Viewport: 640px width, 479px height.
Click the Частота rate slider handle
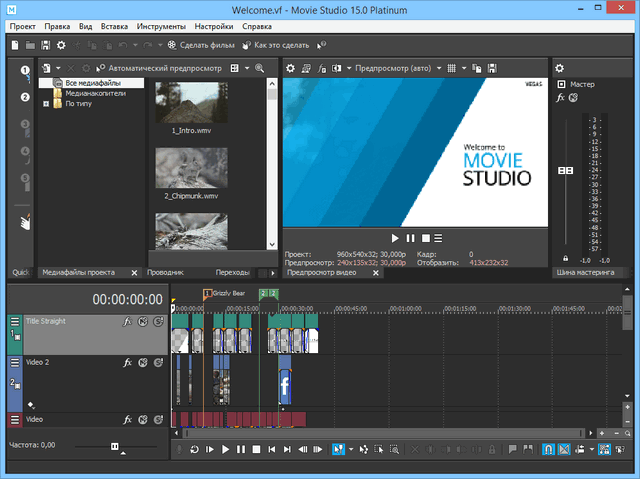click(115, 446)
